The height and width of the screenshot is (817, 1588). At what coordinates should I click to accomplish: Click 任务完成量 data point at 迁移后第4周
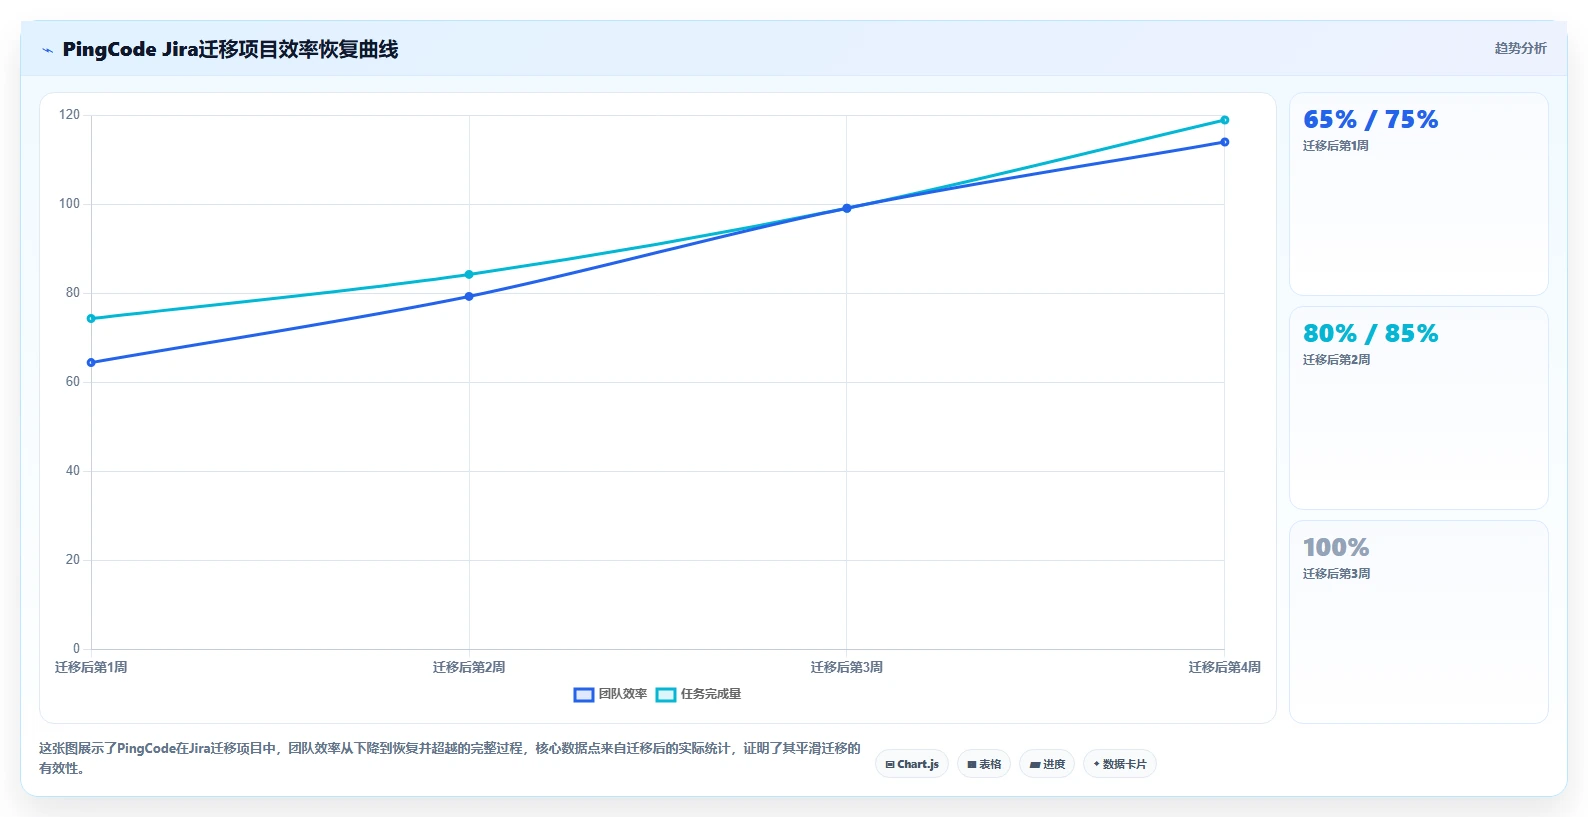click(x=1224, y=120)
